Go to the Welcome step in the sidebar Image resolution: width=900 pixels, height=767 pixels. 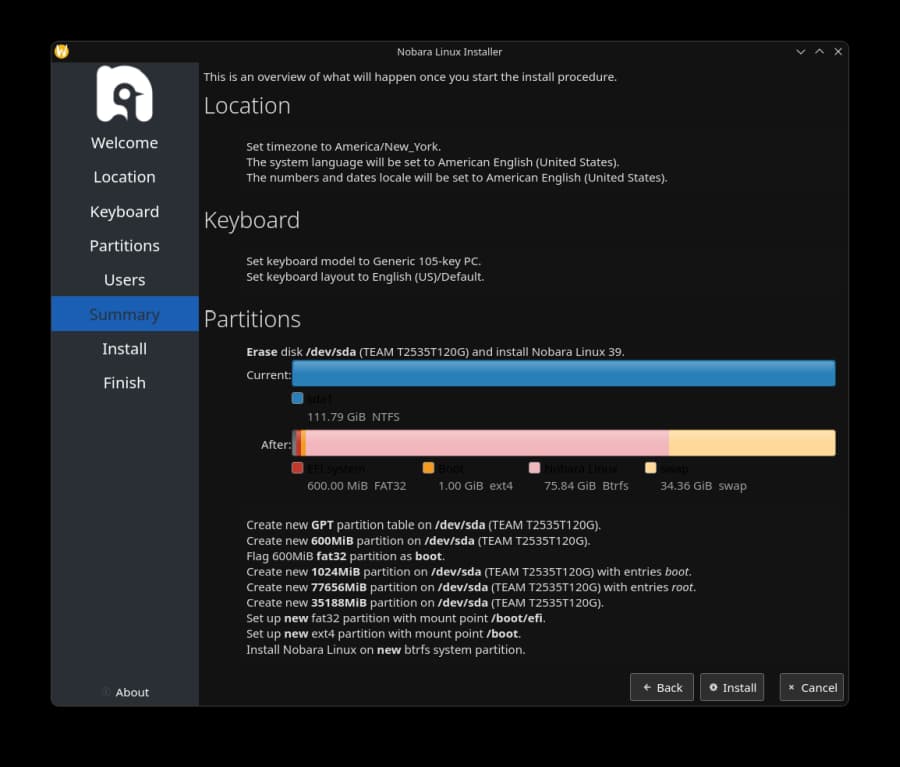(x=125, y=142)
